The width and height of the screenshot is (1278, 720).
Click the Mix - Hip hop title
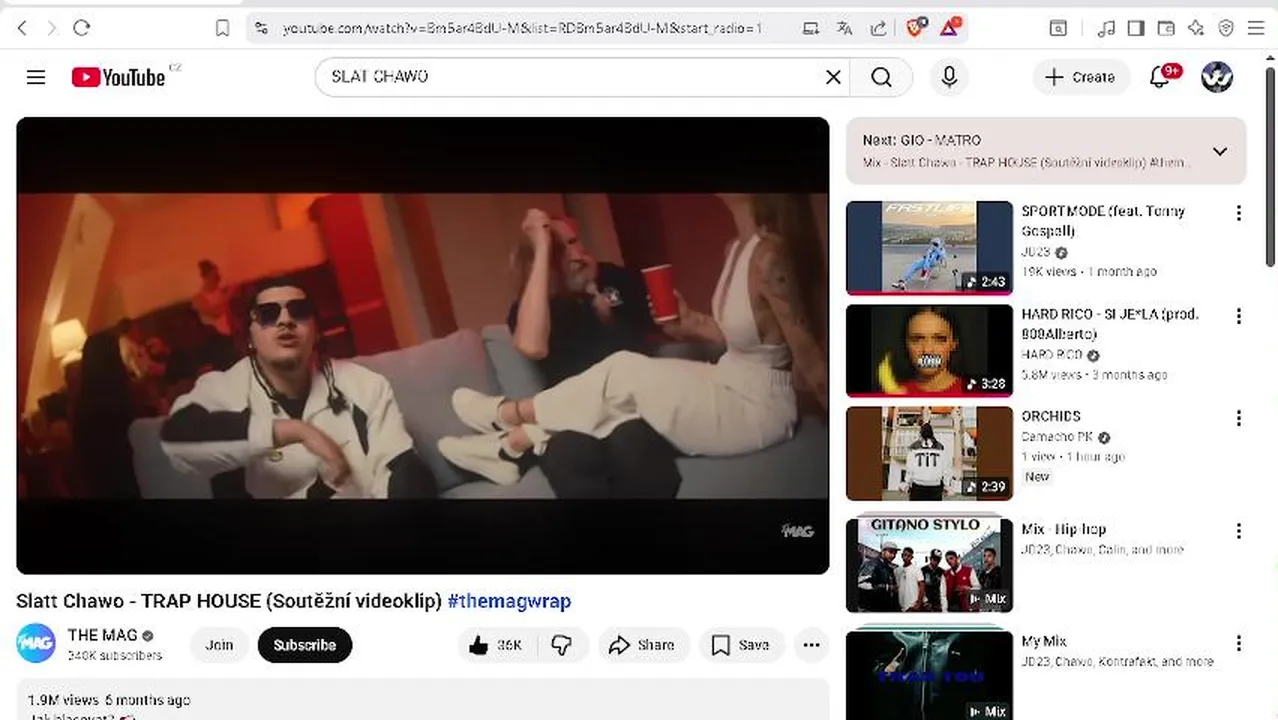(1063, 529)
